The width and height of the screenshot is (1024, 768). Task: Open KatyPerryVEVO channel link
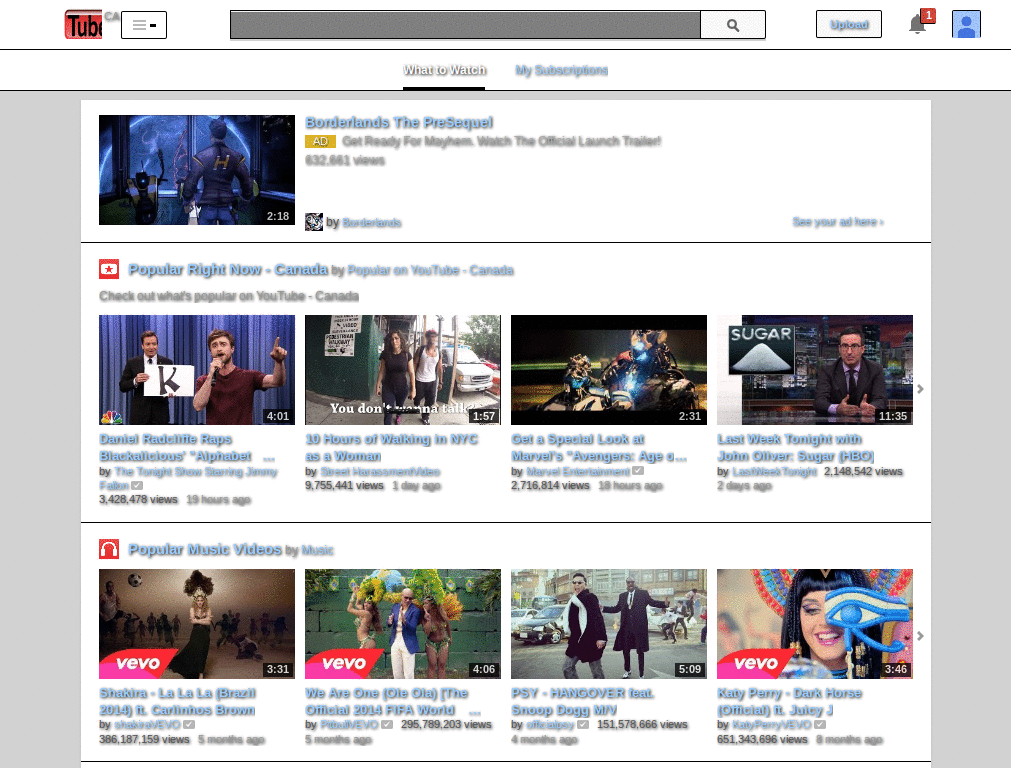[x=772, y=725]
